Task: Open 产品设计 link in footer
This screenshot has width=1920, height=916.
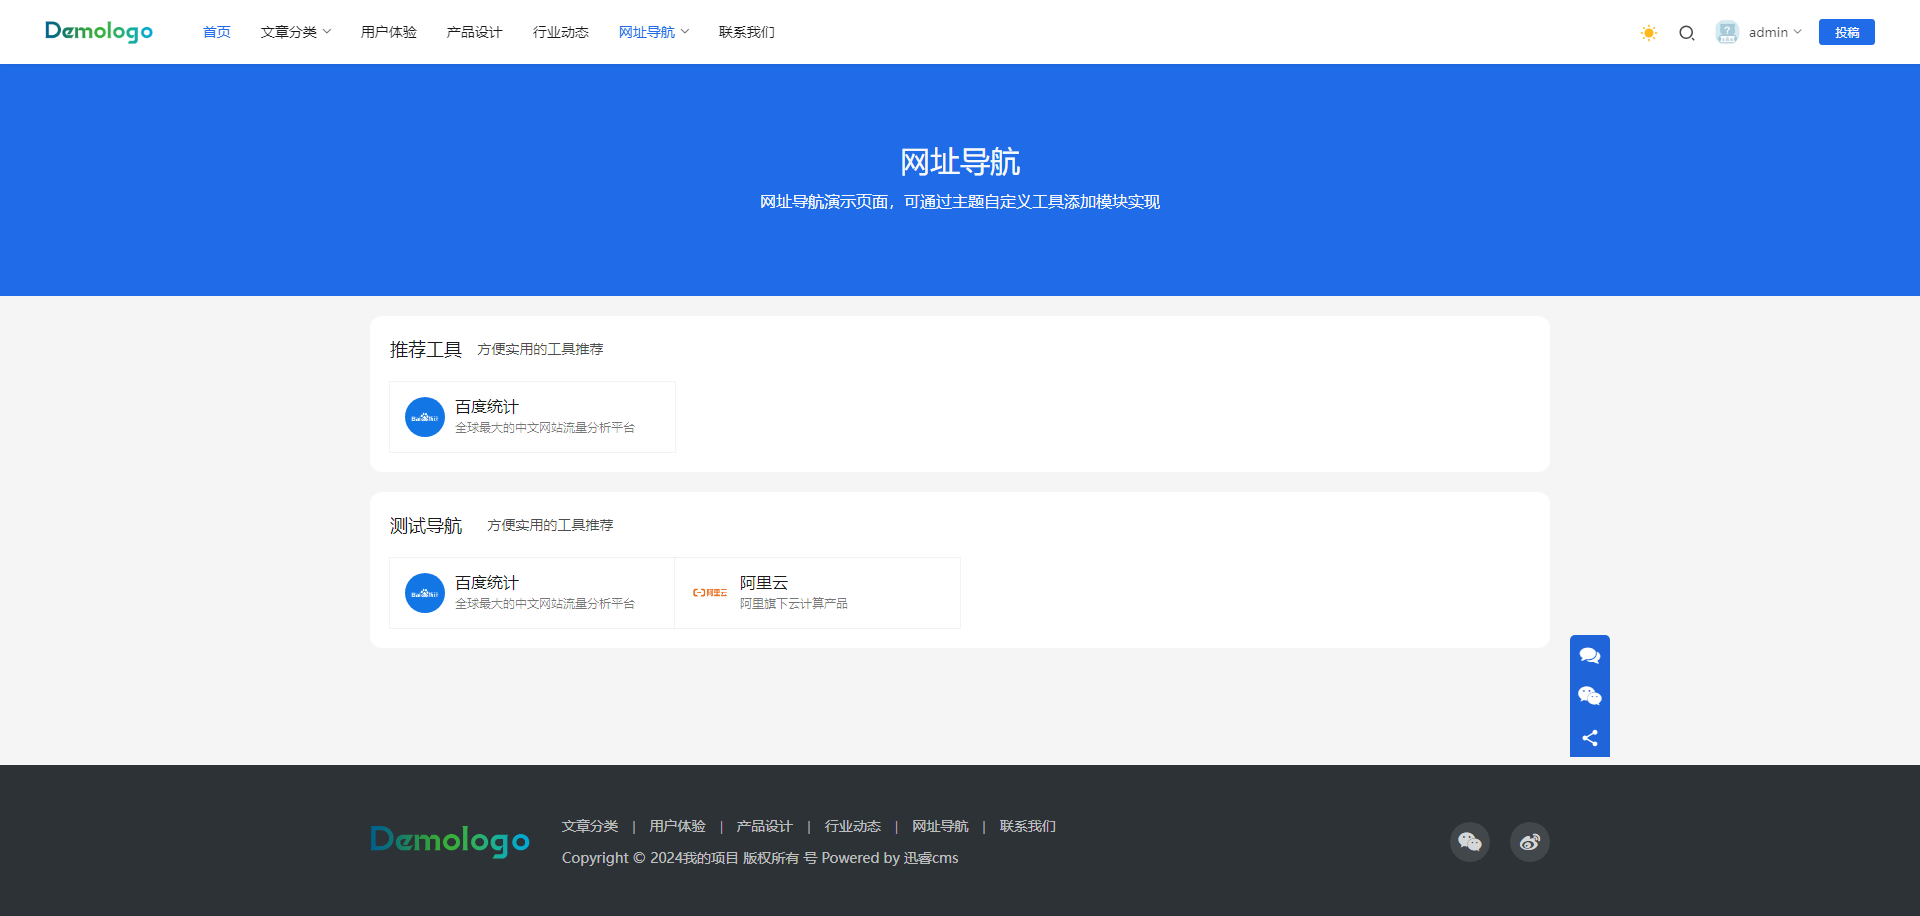Action: point(763,826)
